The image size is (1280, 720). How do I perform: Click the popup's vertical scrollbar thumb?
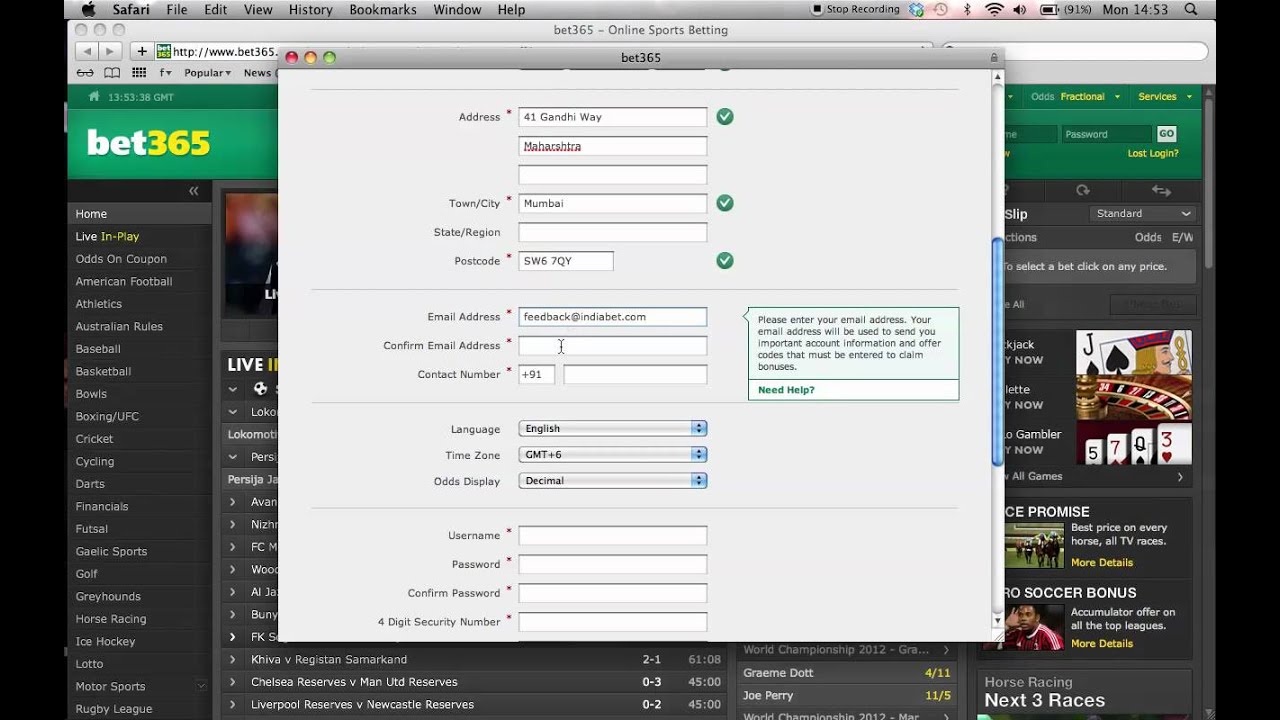997,352
